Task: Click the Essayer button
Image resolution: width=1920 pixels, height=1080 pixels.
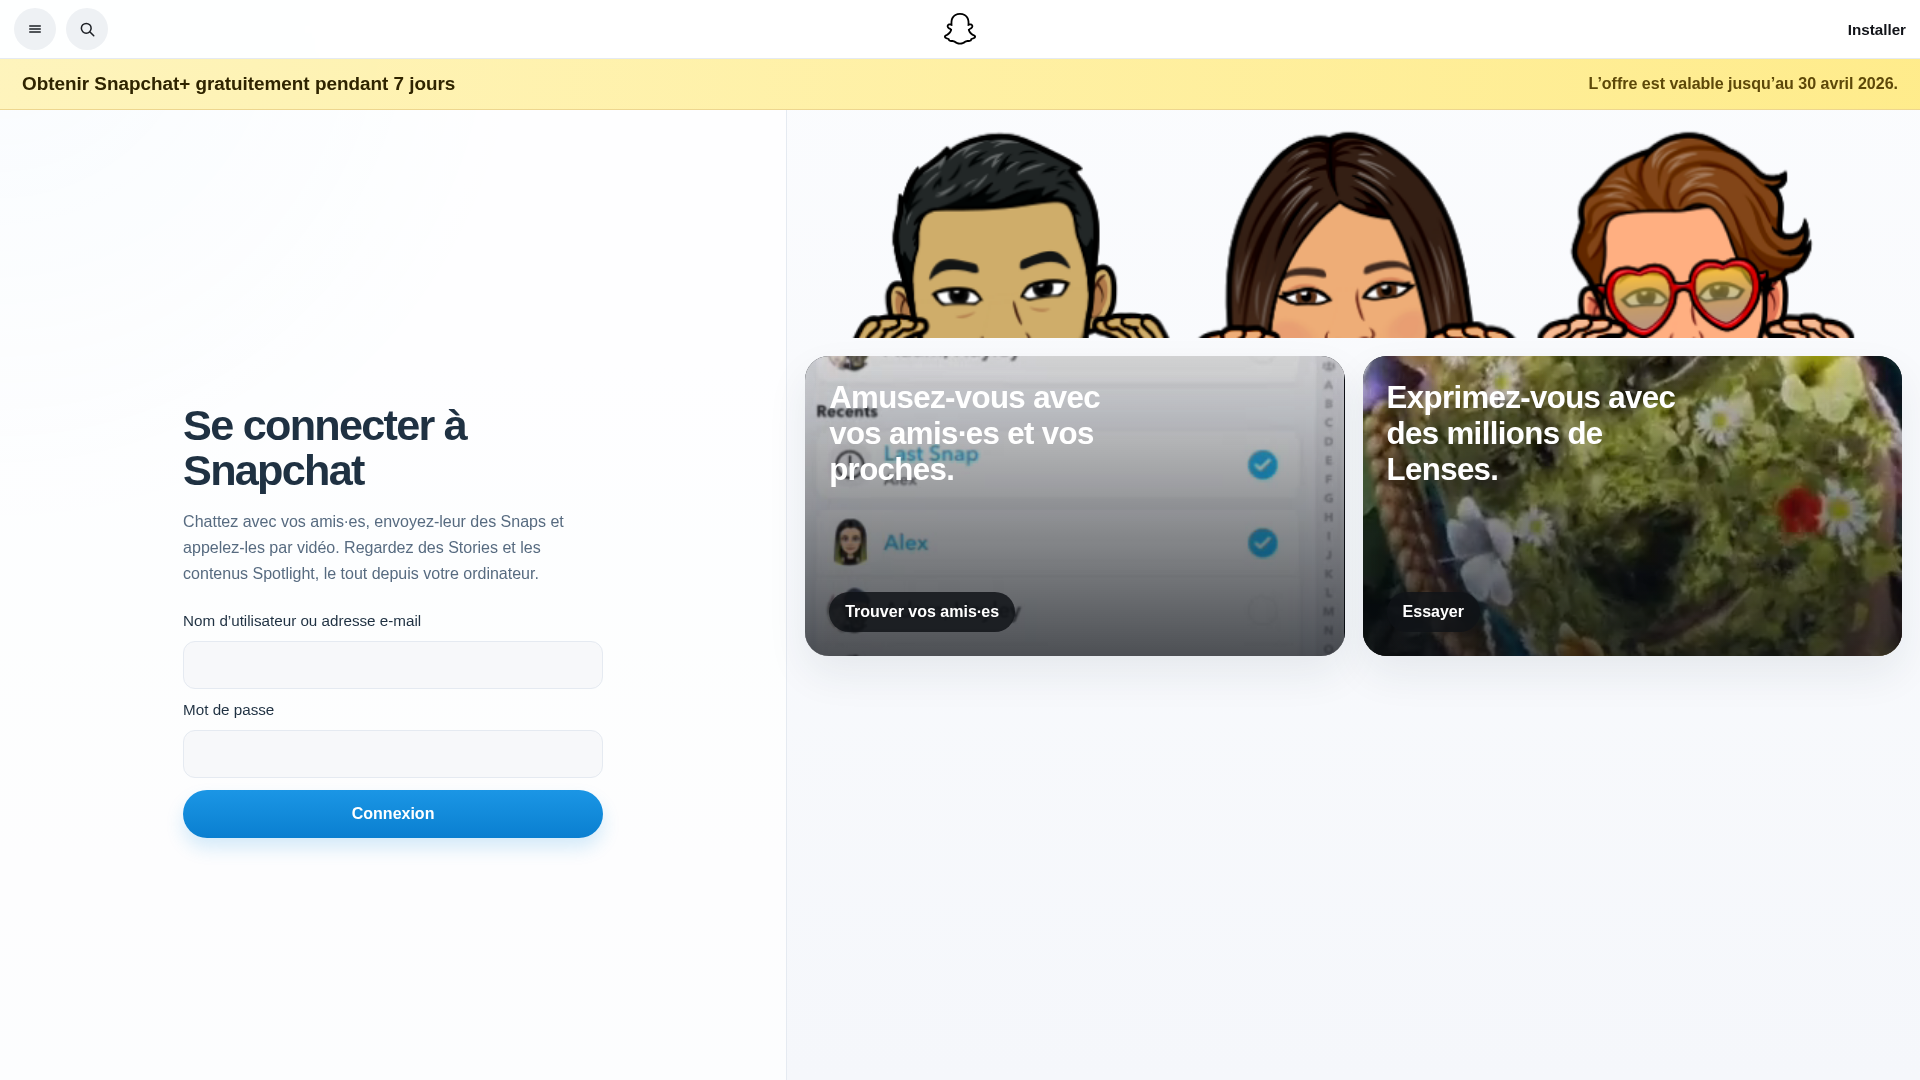Action: tap(1432, 612)
